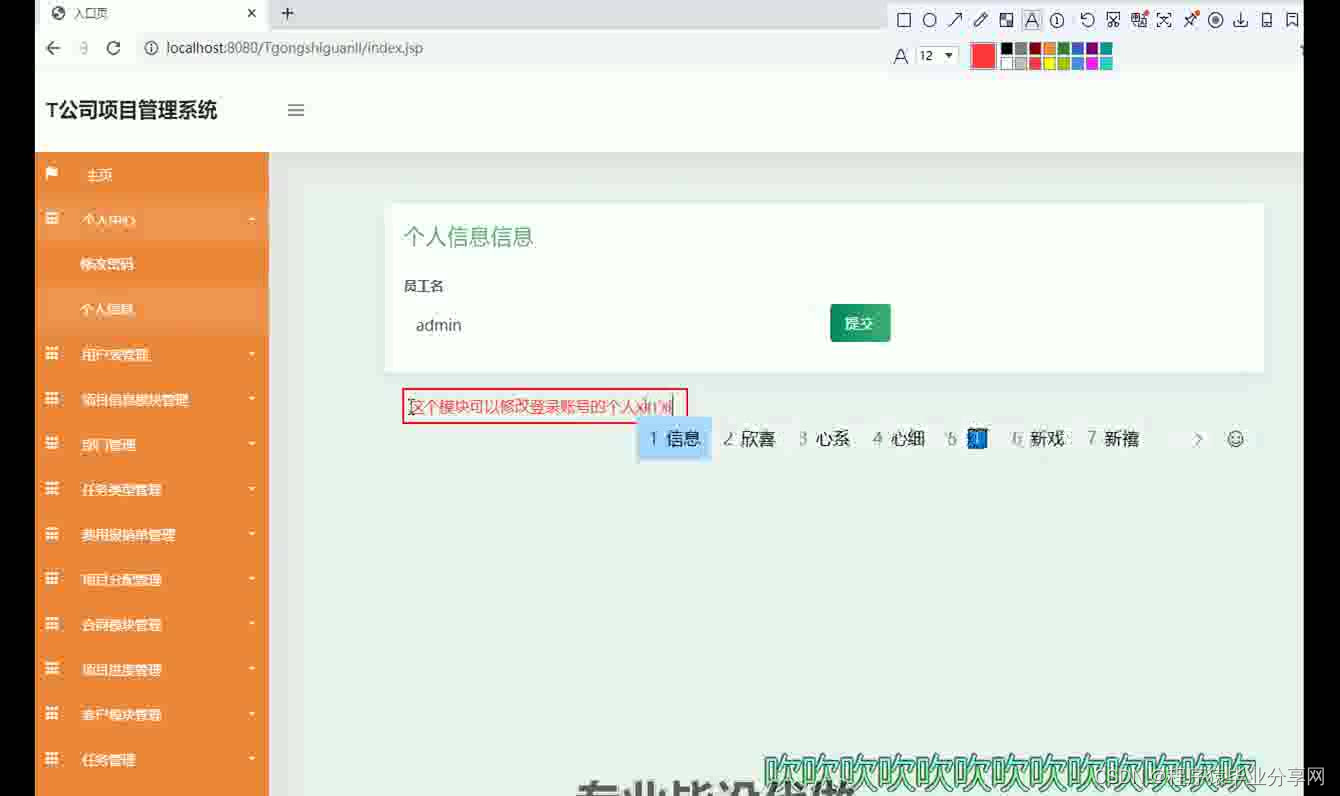Select the mosaic blur tool
This screenshot has height=796, width=1340.
[x=1006, y=20]
